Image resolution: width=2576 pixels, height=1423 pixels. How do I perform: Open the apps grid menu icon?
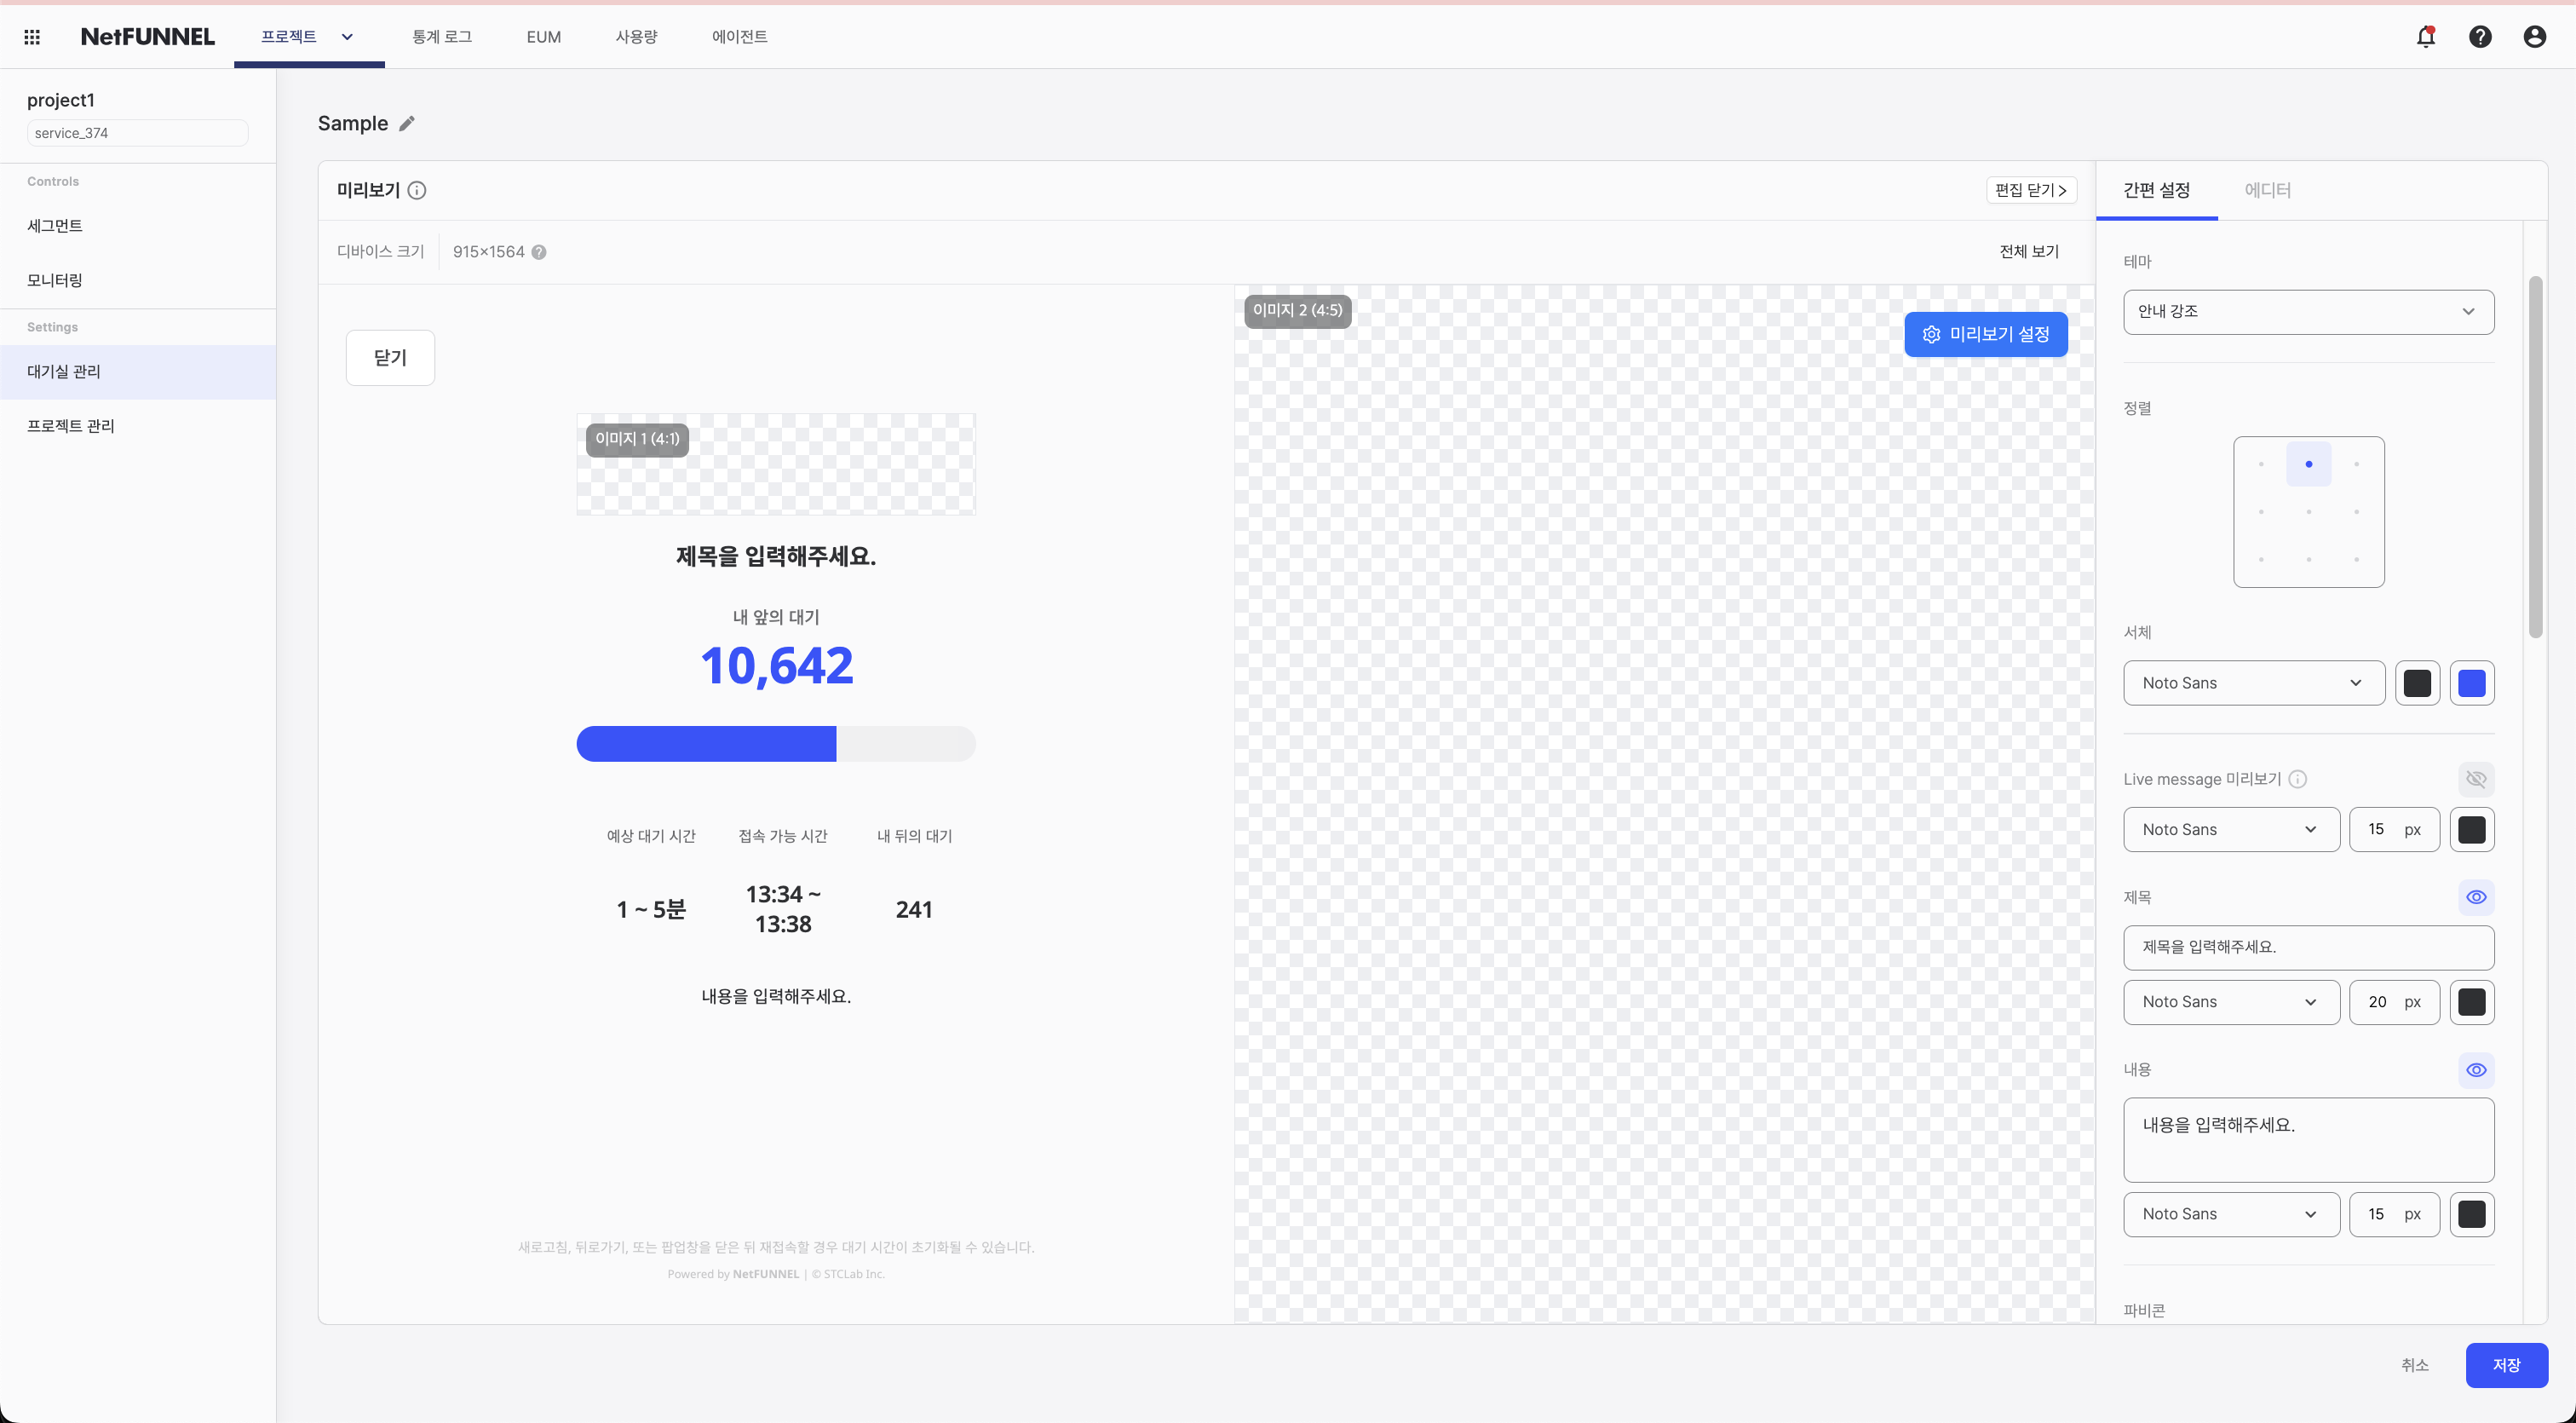tap(32, 37)
